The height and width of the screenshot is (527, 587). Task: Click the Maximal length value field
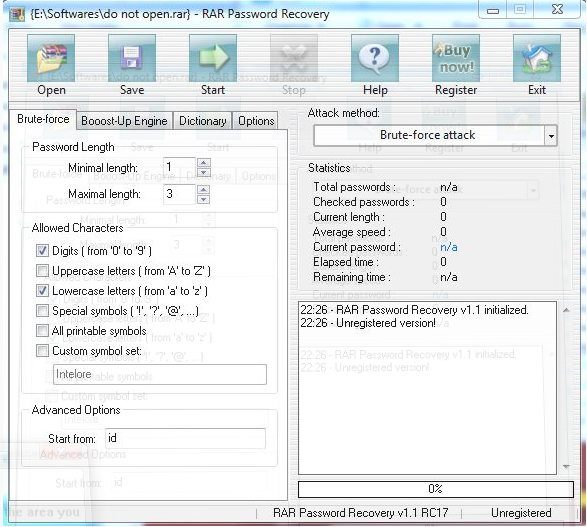pos(179,194)
